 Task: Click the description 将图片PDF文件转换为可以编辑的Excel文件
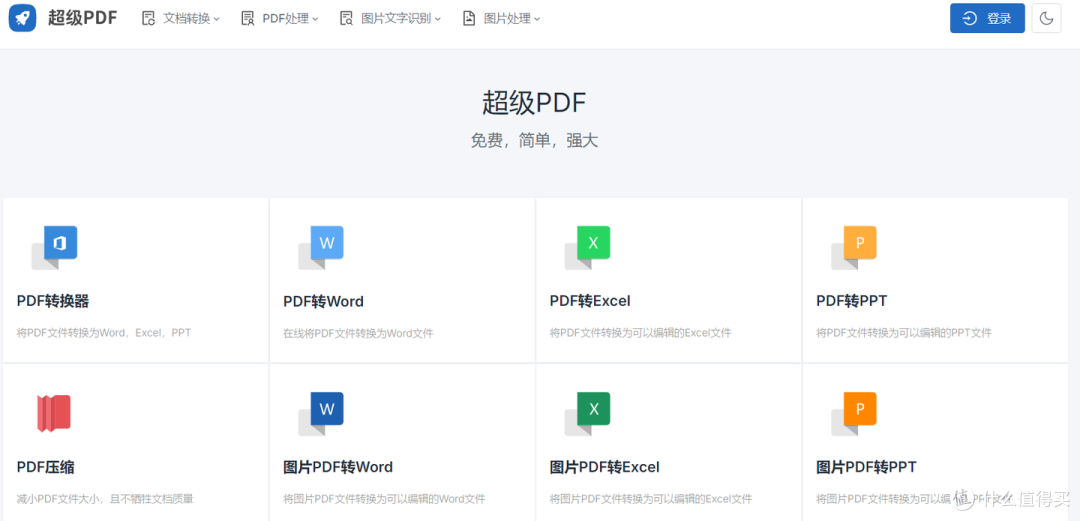pos(651,499)
